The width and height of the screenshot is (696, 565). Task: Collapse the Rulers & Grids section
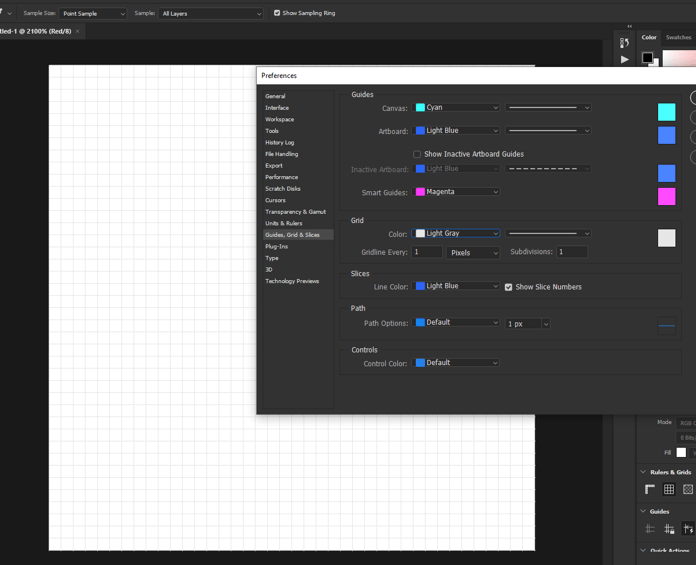point(643,472)
